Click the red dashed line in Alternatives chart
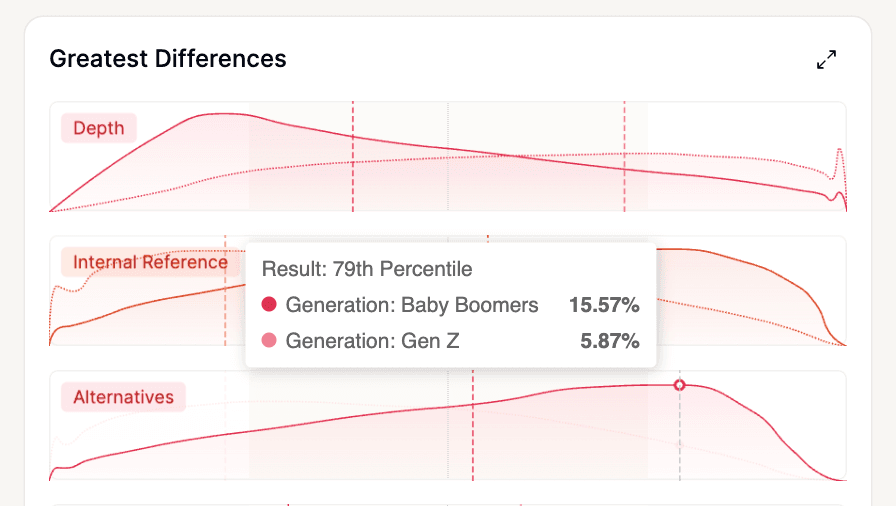 [x=473, y=440]
